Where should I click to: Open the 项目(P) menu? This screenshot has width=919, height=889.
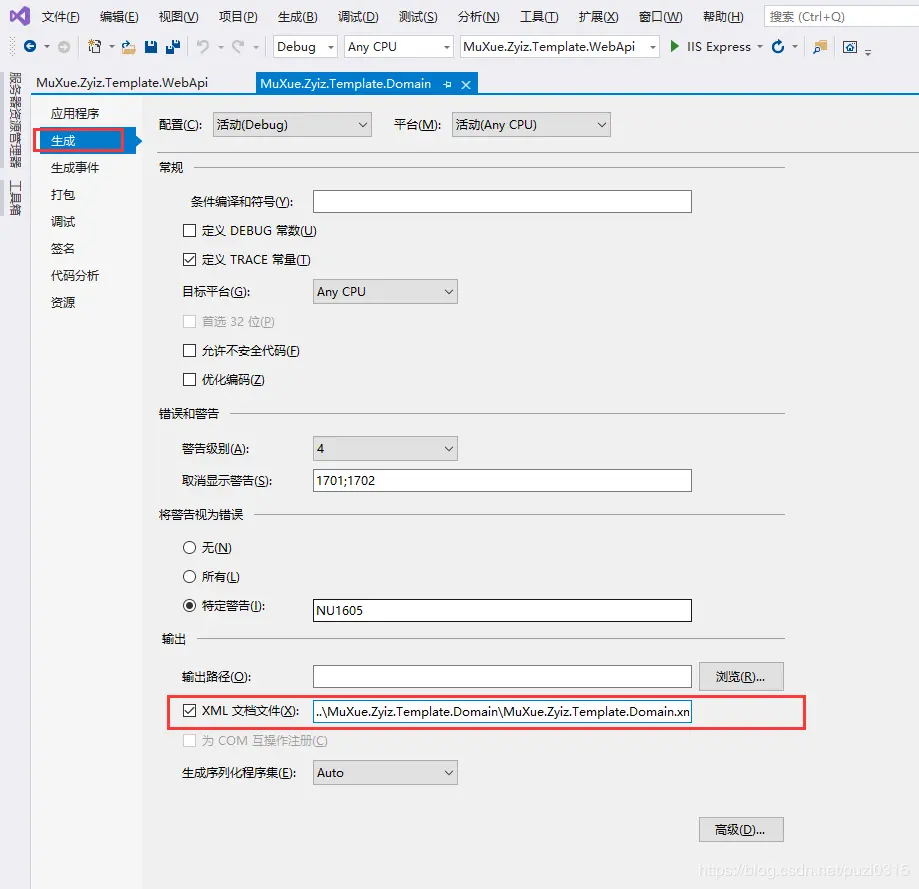238,17
